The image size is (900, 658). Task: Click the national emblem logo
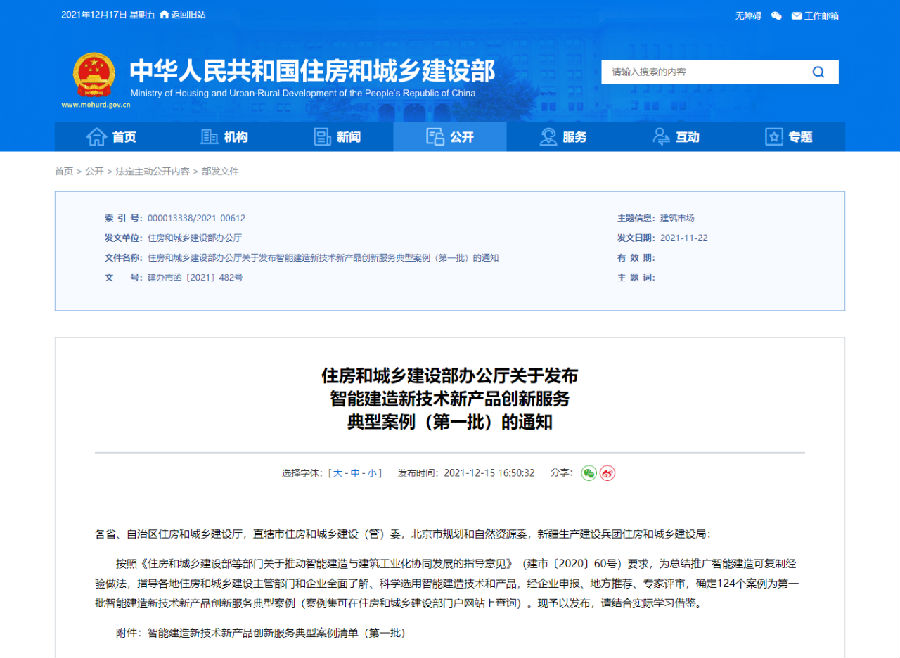[x=94, y=75]
